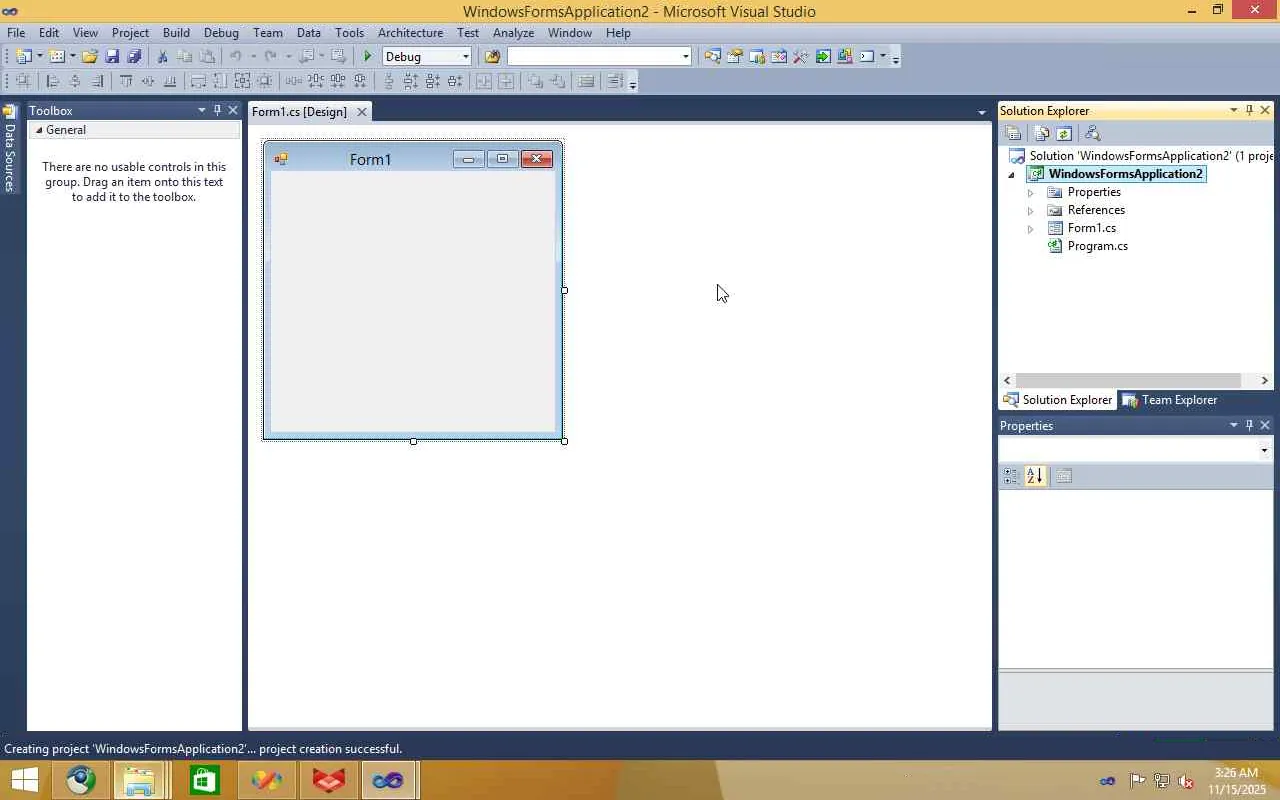
Task: Open the Debug configuration dropdown
Action: pos(465,57)
